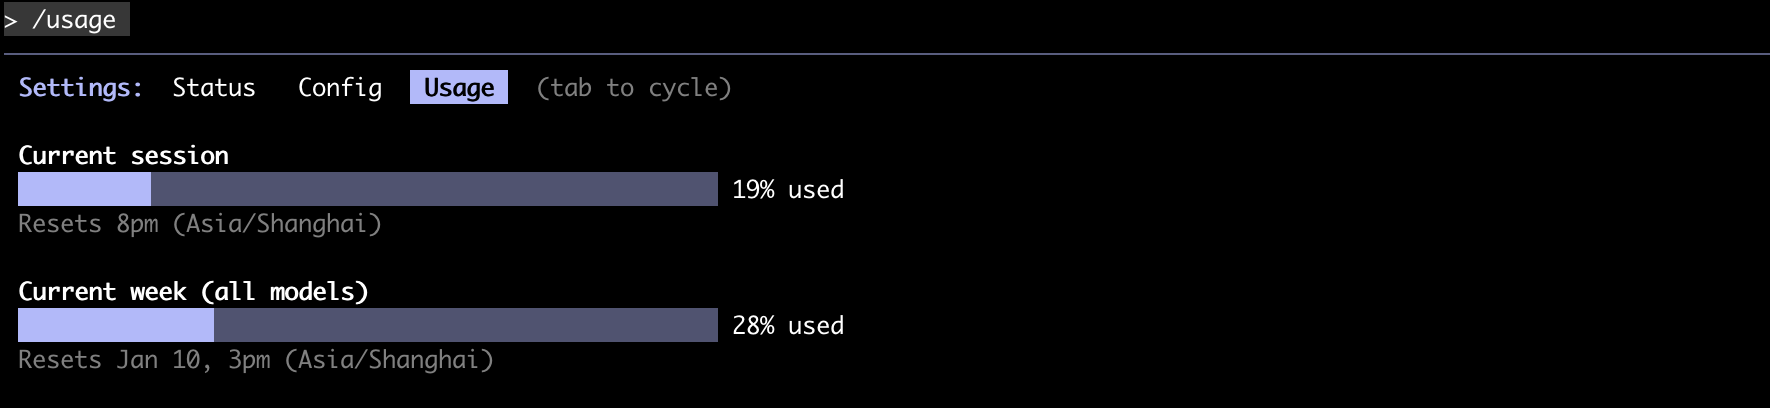Image resolution: width=1770 pixels, height=408 pixels.
Task: Click the Current week (all models) heading
Action: (x=194, y=292)
